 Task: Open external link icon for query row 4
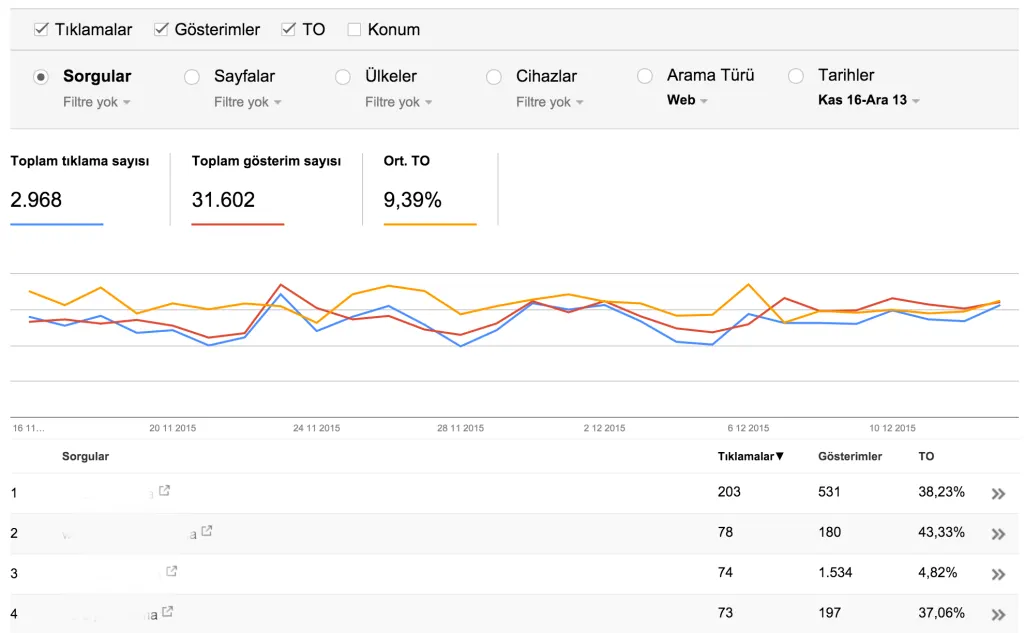coord(168,611)
